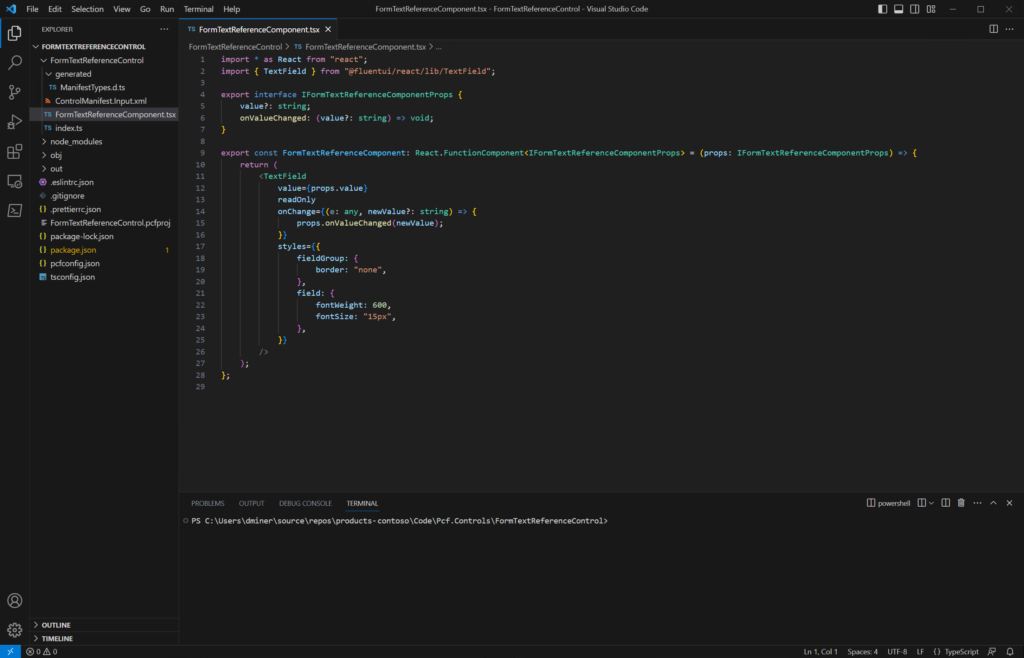The width and height of the screenshot is (1024, 658).
Task: Open the Accounts icon near the bottom left
Action: [x=14, y=600]
